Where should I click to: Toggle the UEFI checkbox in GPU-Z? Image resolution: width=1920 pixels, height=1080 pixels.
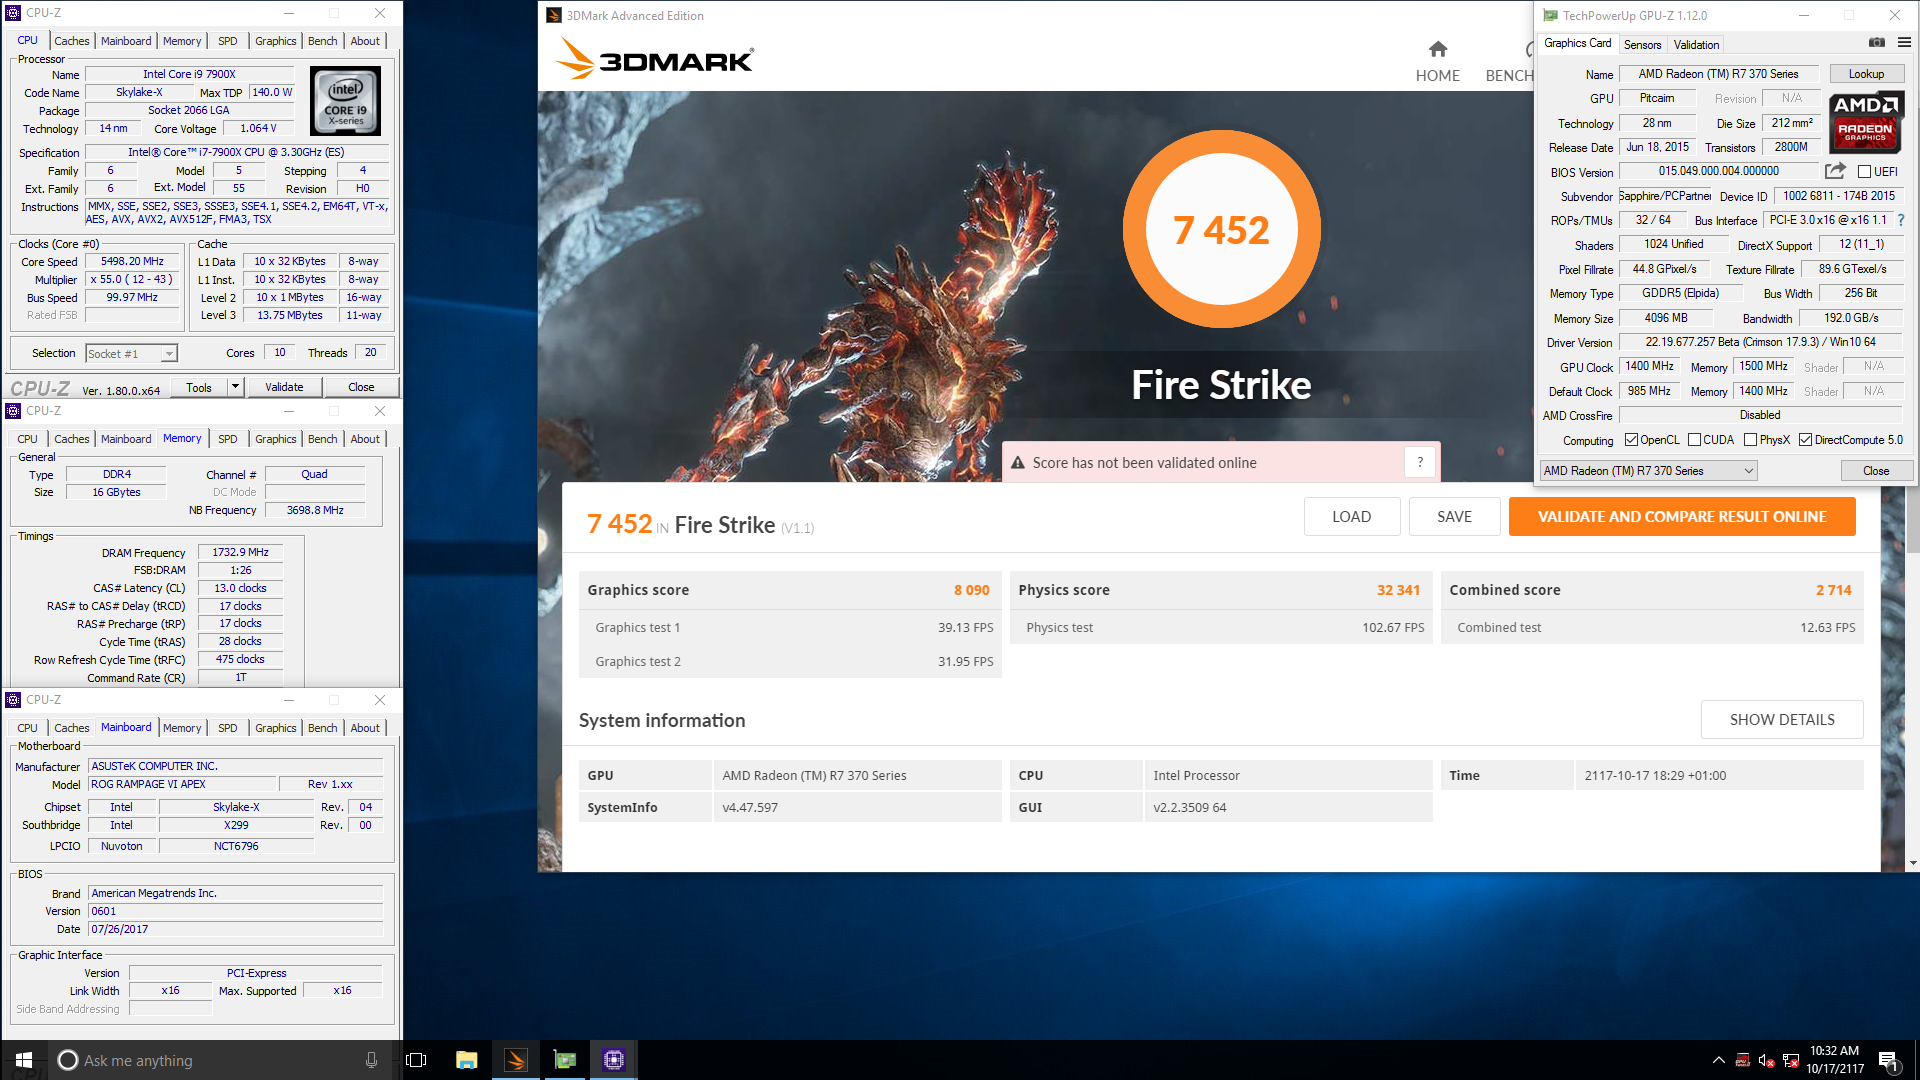click(x=1864, y=172)
